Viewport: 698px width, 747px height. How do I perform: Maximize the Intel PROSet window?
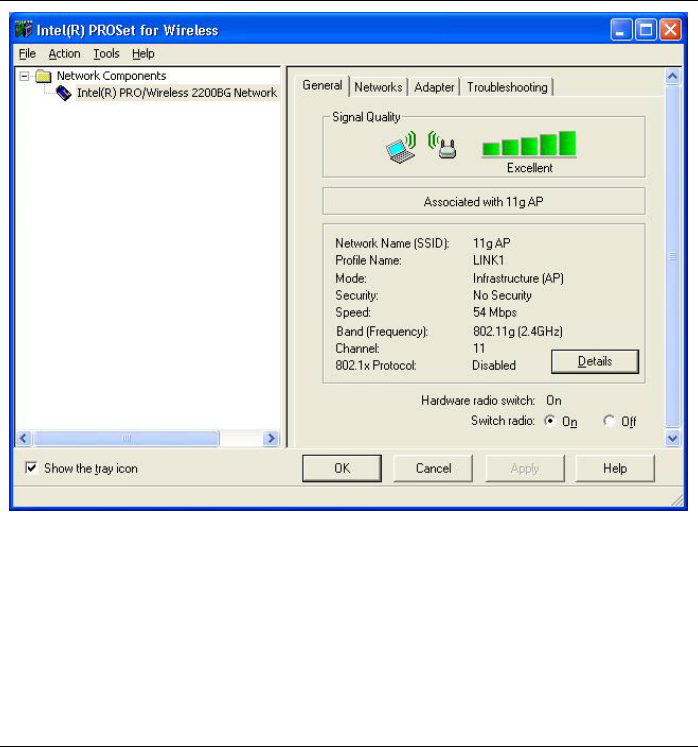(646, 30)
